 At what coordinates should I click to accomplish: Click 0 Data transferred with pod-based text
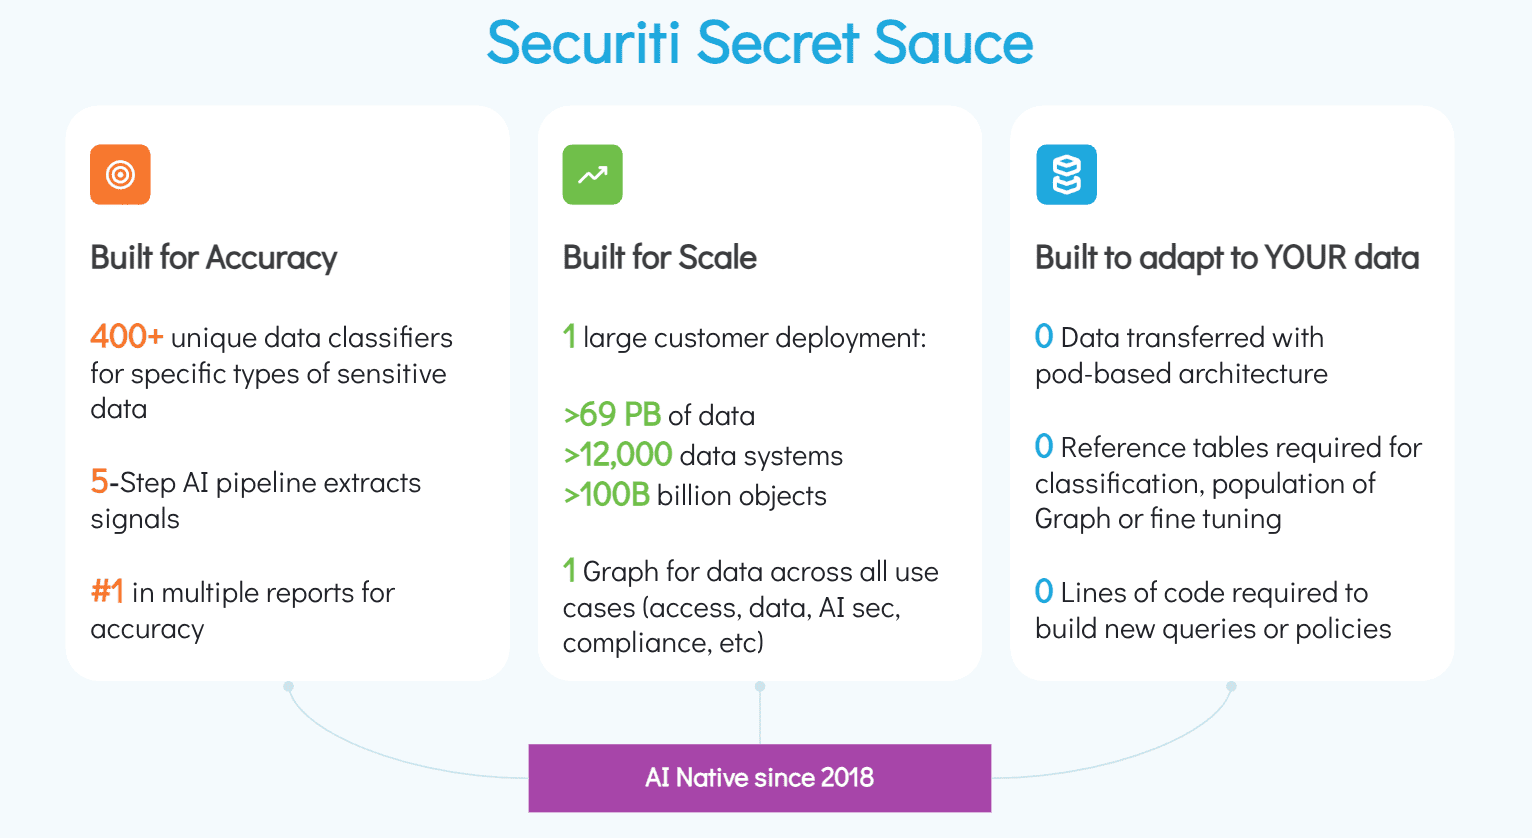tap(1180, 355)
